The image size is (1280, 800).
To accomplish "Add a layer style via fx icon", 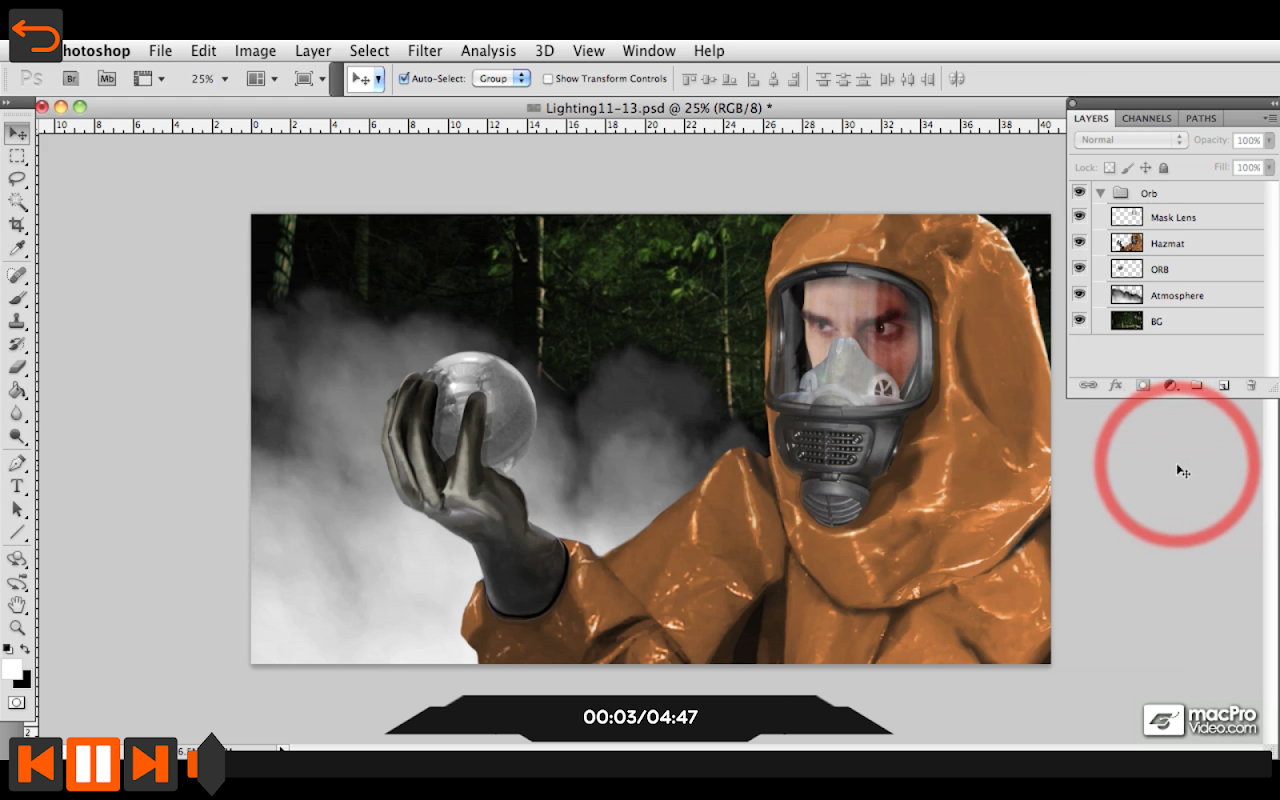I will pyautogui.click(x=1116, y=385).
